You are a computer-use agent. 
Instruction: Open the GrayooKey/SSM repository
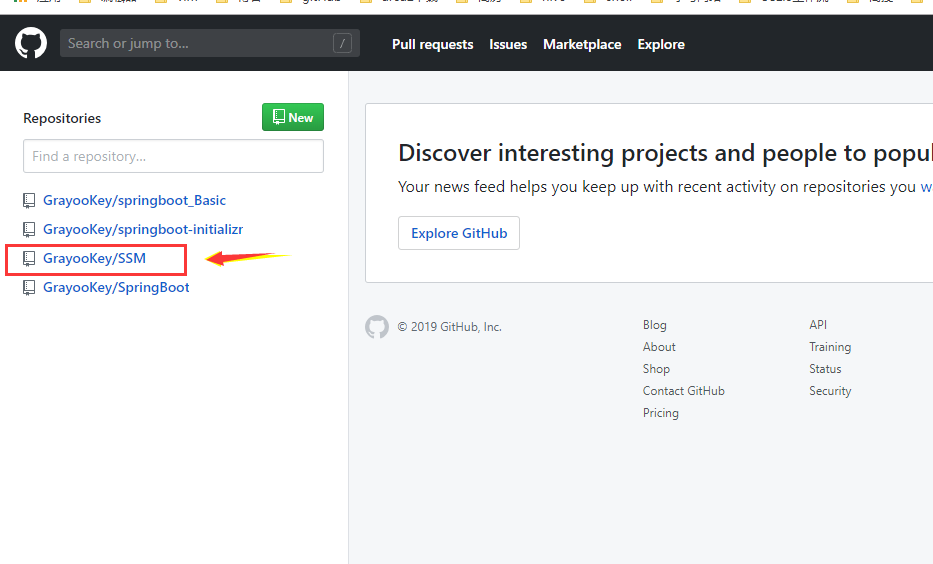pyautogui.click(x=95, y=258)
